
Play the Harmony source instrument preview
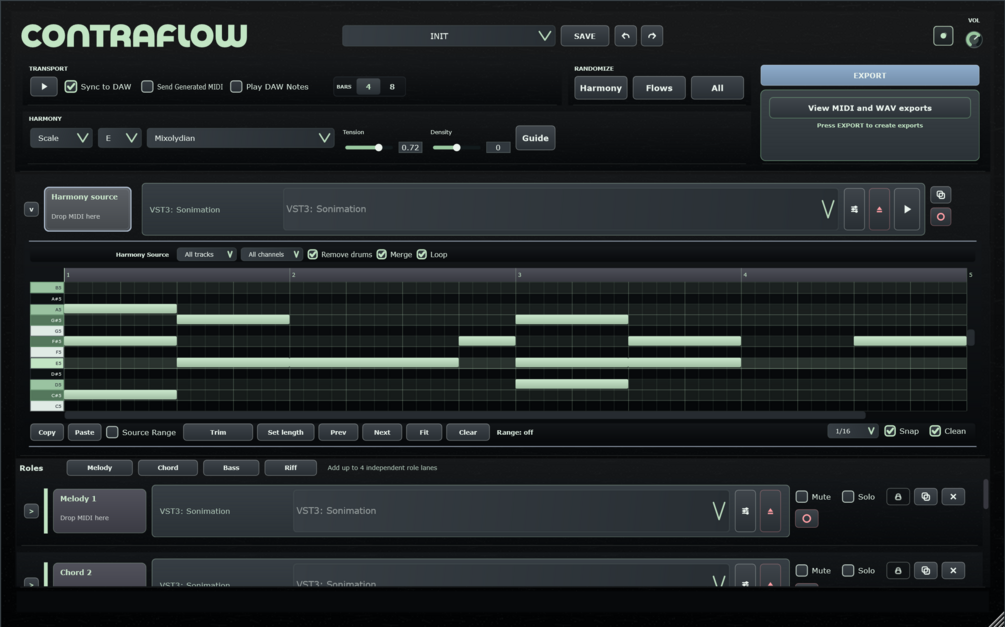907,209
